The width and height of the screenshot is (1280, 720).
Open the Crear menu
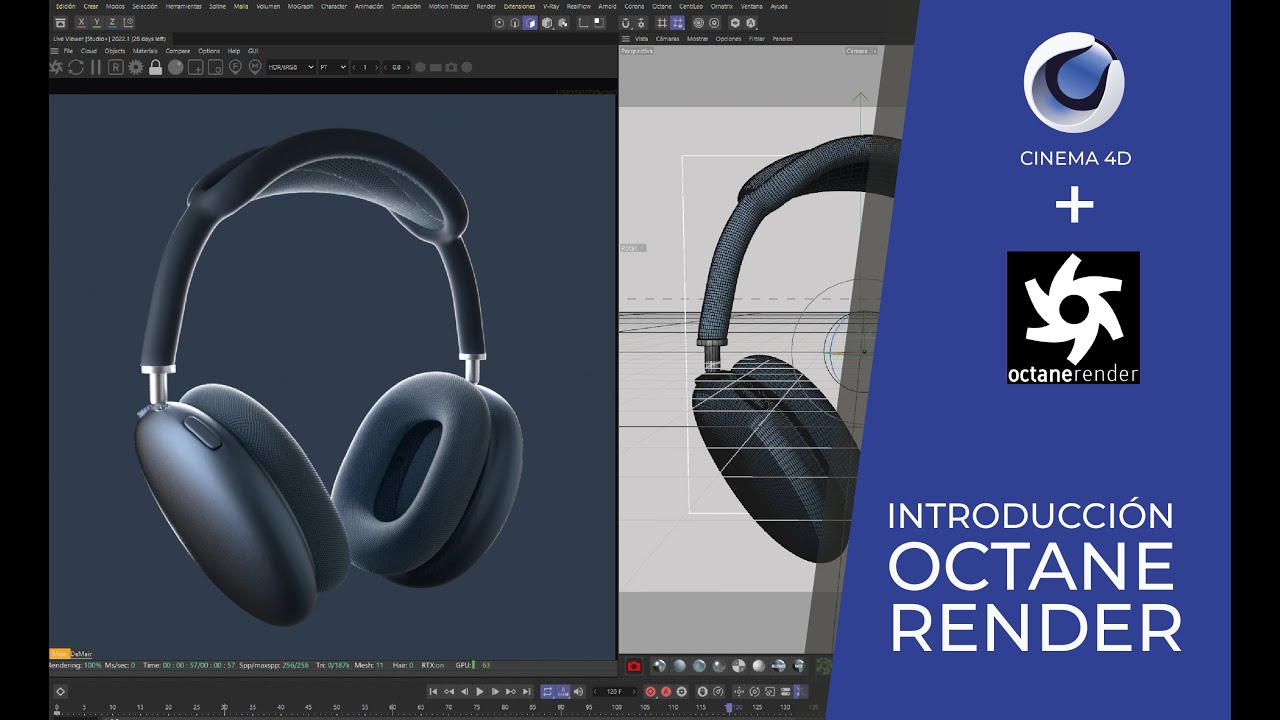[x=90, y=6]
